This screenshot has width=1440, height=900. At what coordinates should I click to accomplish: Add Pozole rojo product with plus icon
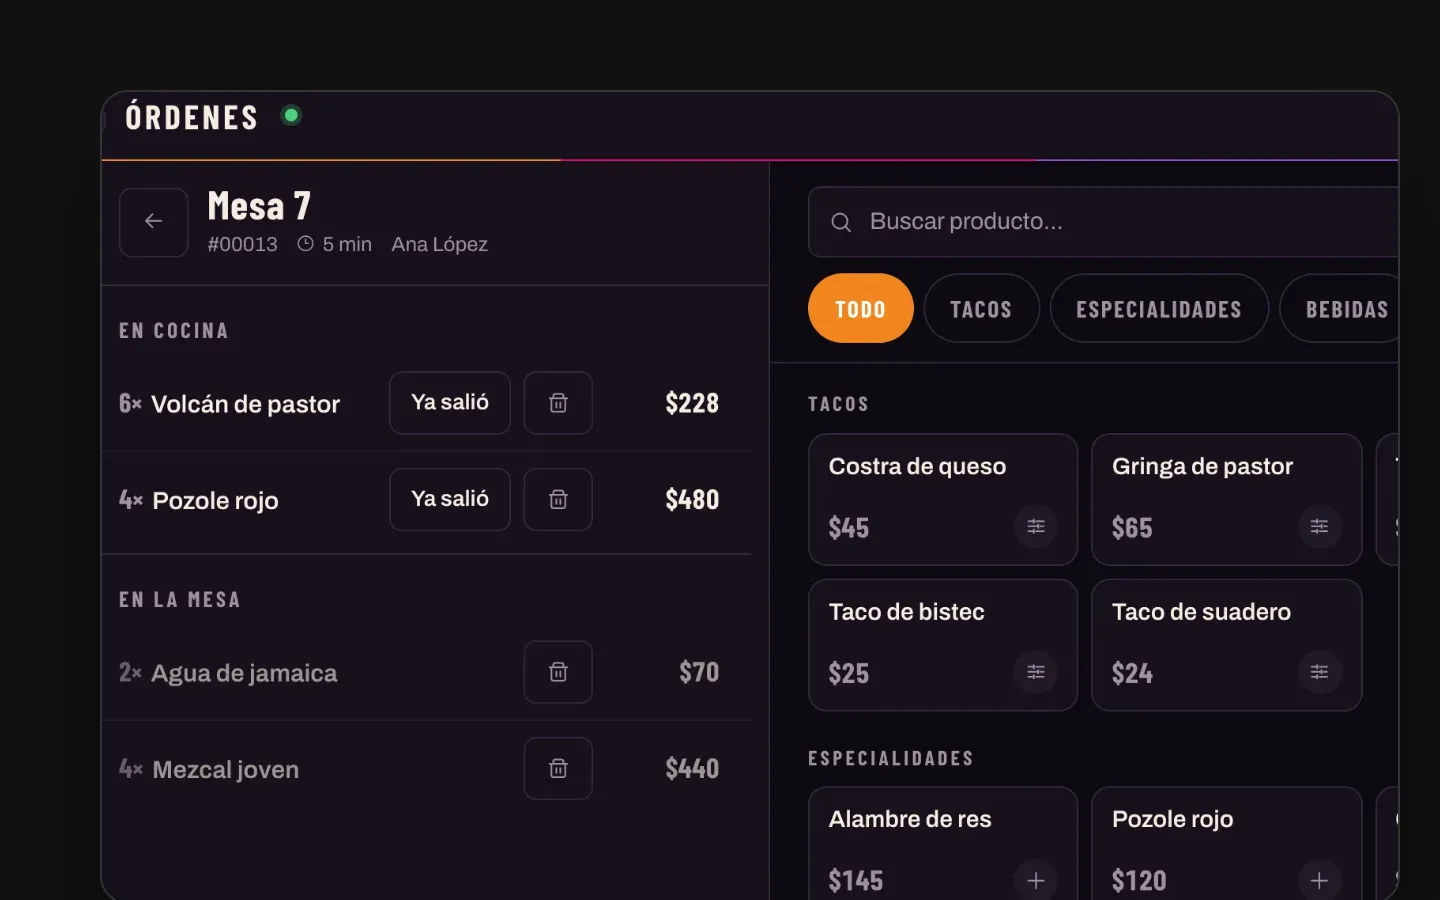1319,880
